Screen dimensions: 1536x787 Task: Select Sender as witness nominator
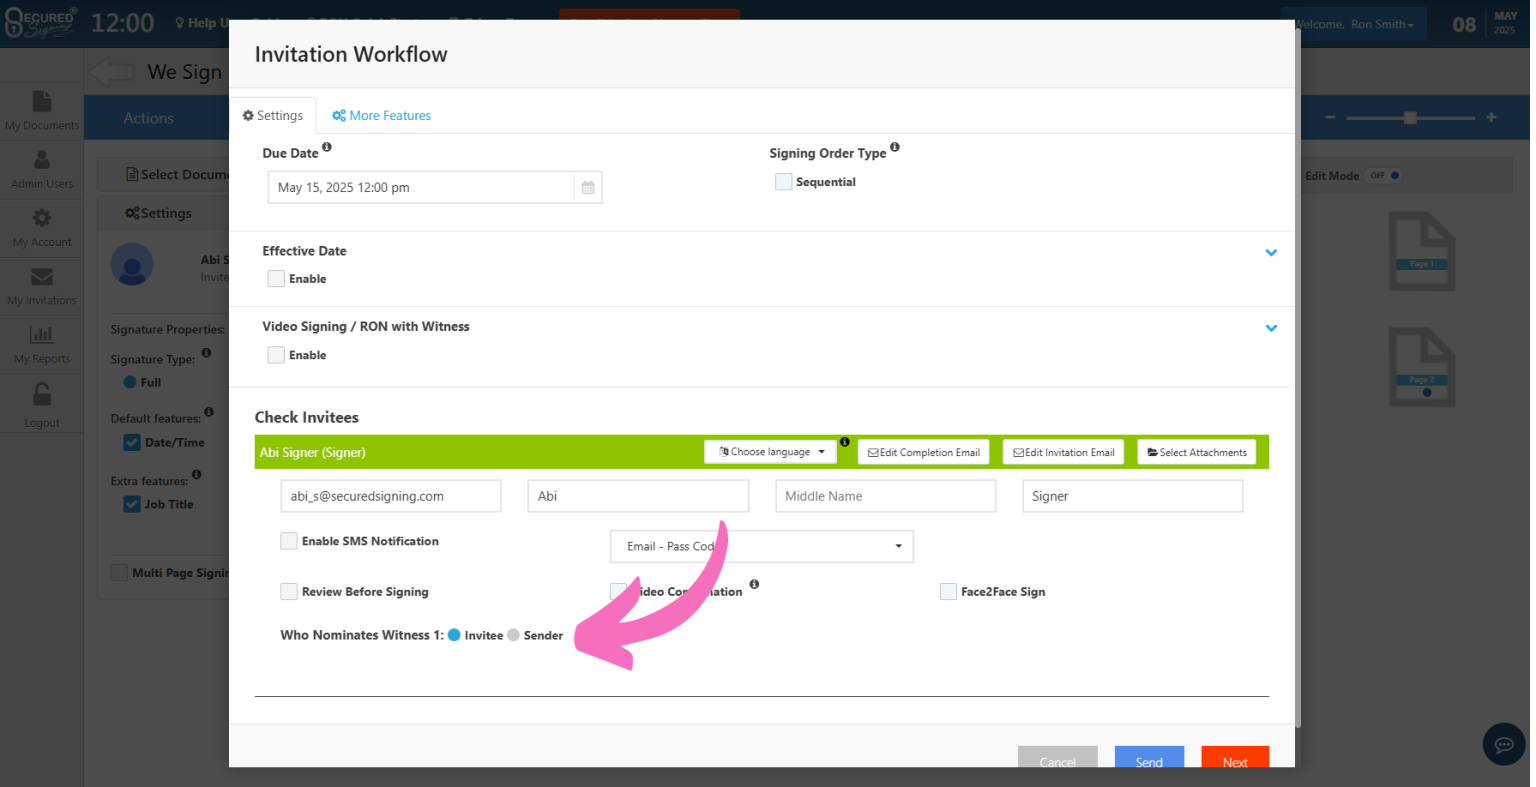[513, 635]
